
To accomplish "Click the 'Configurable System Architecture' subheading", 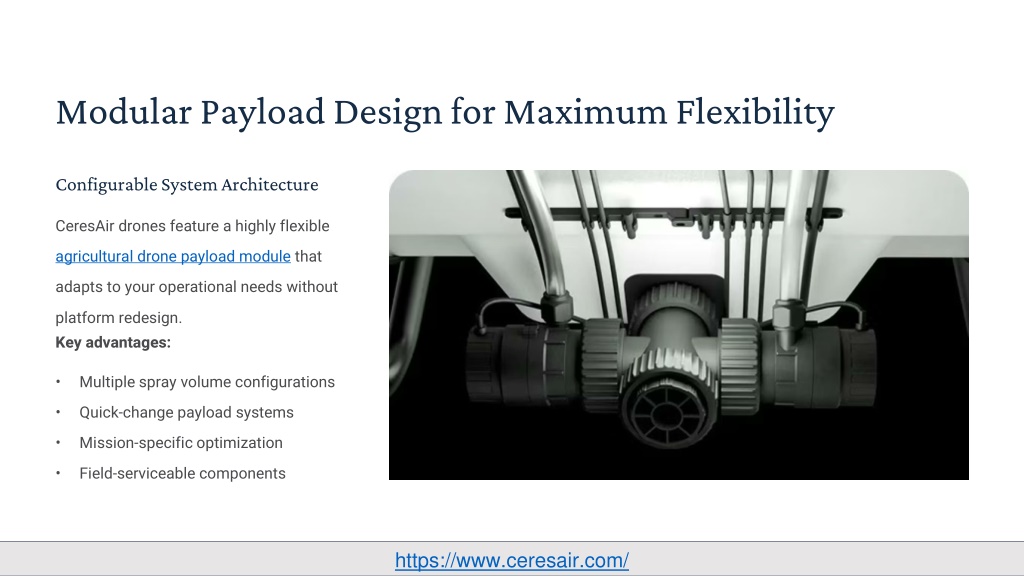I will click(x=187, y=185).
